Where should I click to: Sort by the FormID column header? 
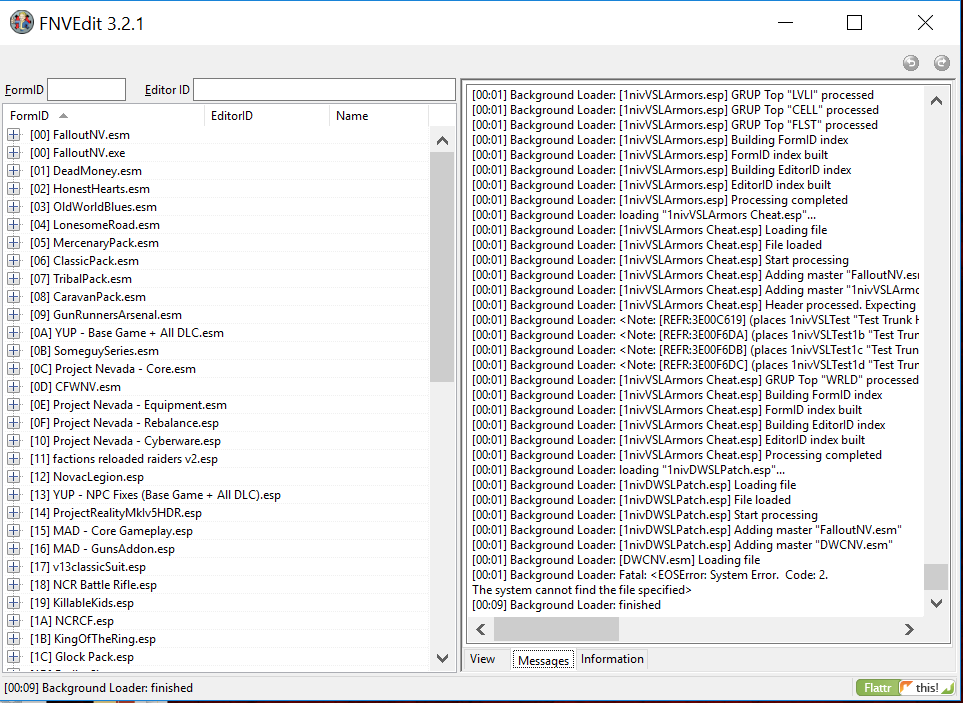104,115
